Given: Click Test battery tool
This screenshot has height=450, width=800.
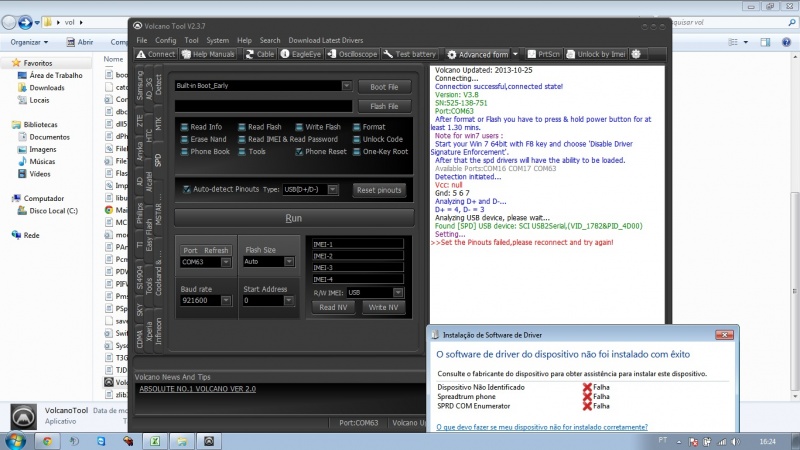Looking at the screenshot, I should point(410,54).
